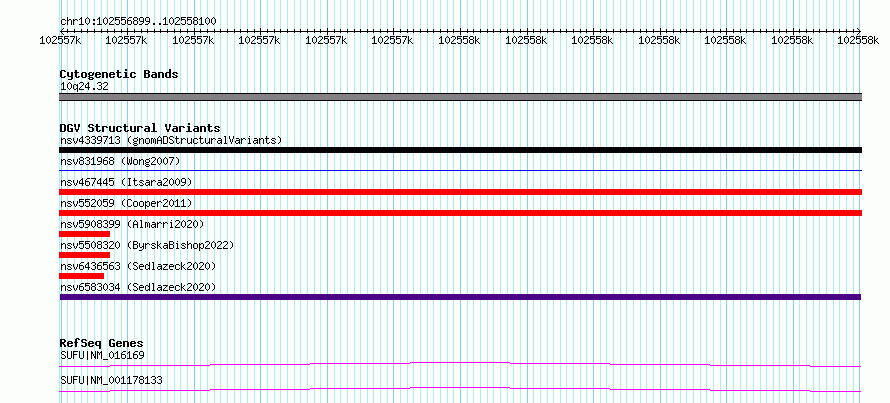Click the RefSeq Genes track heading
The width and height of the screenshot is (890, 403).
point(102,343)
